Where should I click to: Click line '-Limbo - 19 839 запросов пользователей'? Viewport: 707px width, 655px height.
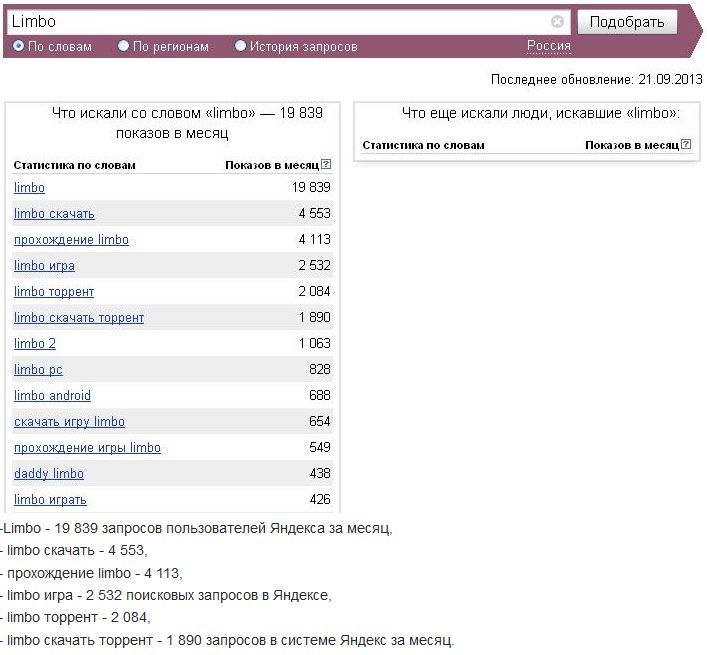(x=197, y=528)
